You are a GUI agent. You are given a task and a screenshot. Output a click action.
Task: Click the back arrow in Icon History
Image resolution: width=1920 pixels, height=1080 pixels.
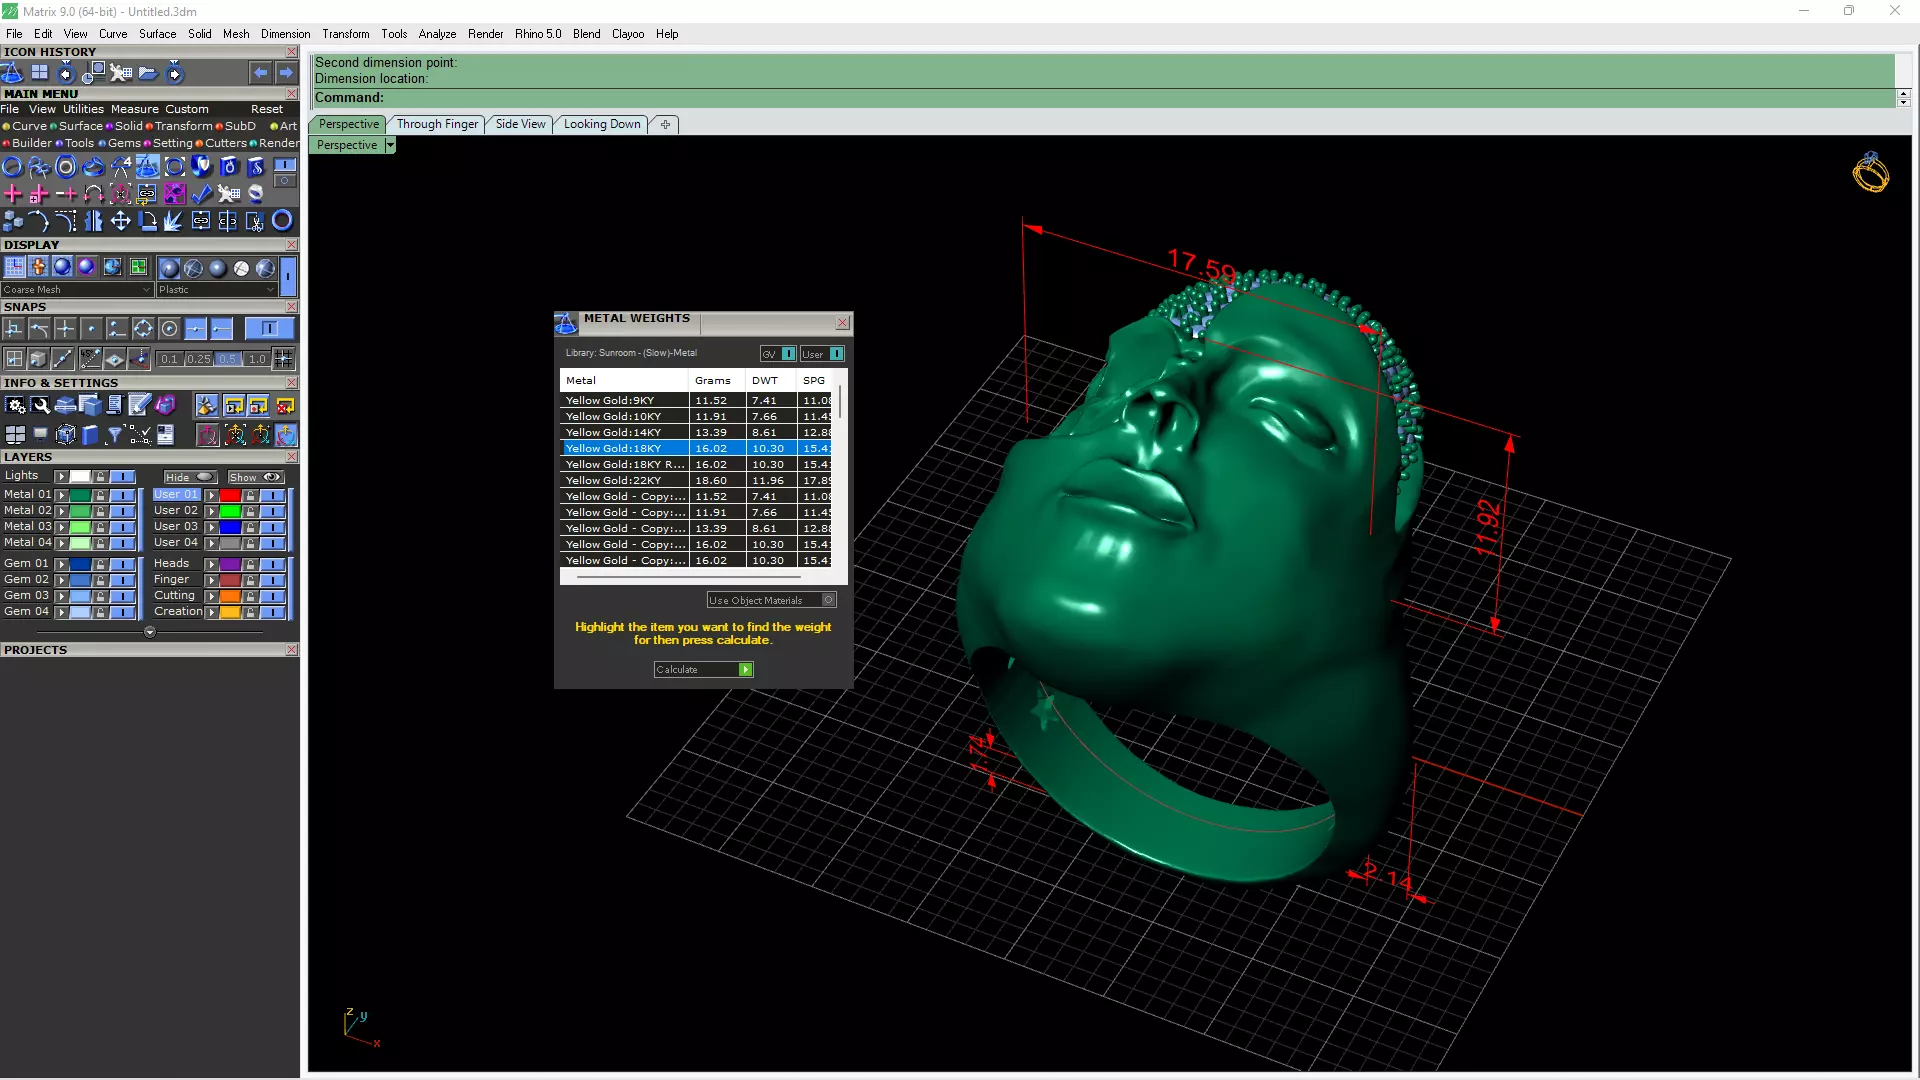[x=260, y=73]
